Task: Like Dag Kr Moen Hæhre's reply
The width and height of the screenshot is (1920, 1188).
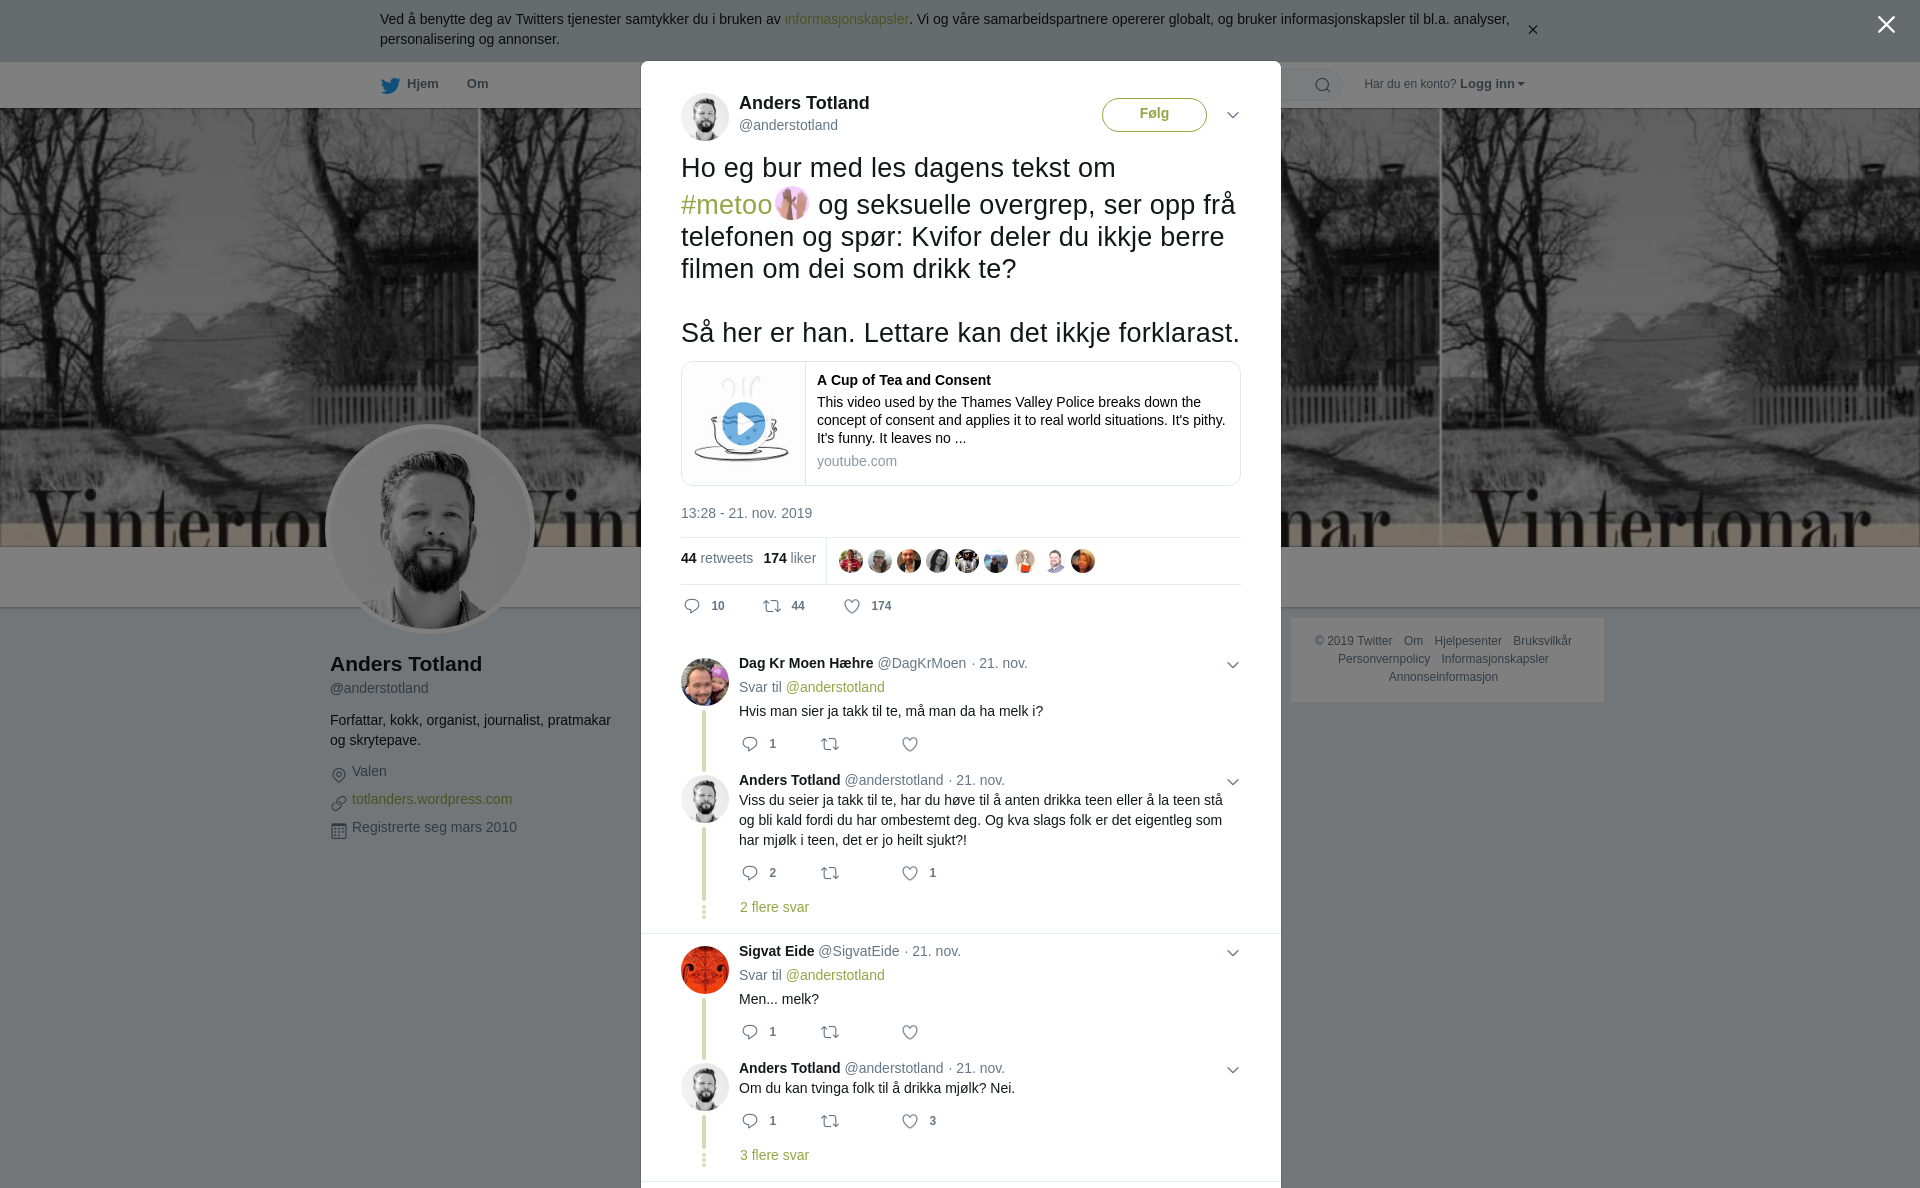Action: click(910, 744)
